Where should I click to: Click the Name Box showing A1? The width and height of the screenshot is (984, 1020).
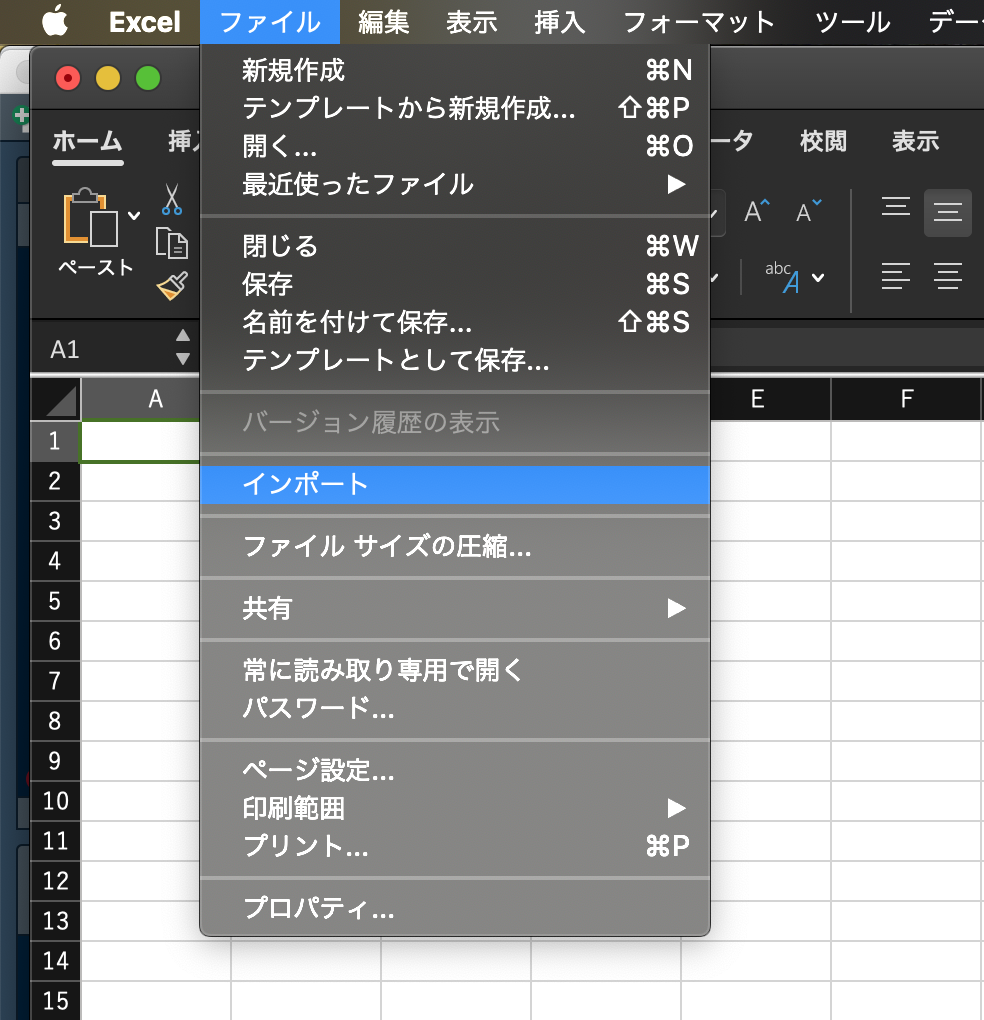pyautogui.click(x=100, y=346)
